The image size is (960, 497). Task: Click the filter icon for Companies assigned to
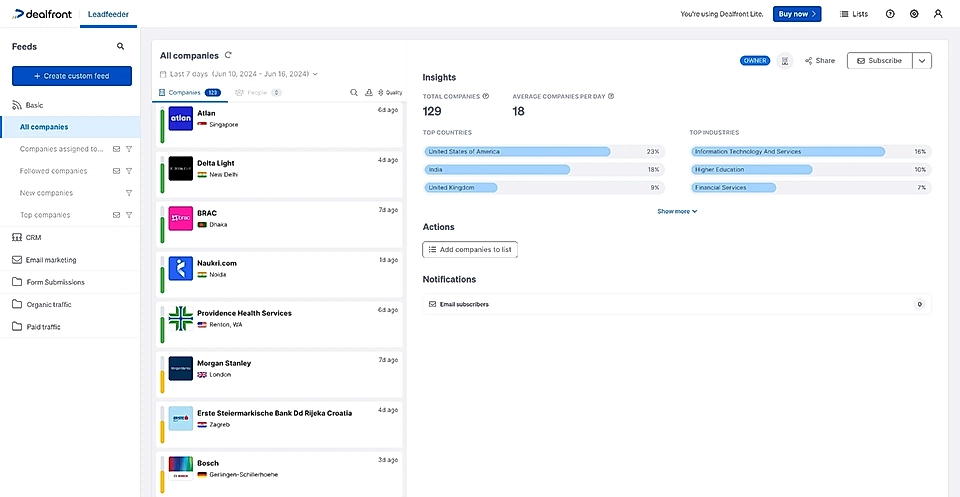[x=129, y=149]
